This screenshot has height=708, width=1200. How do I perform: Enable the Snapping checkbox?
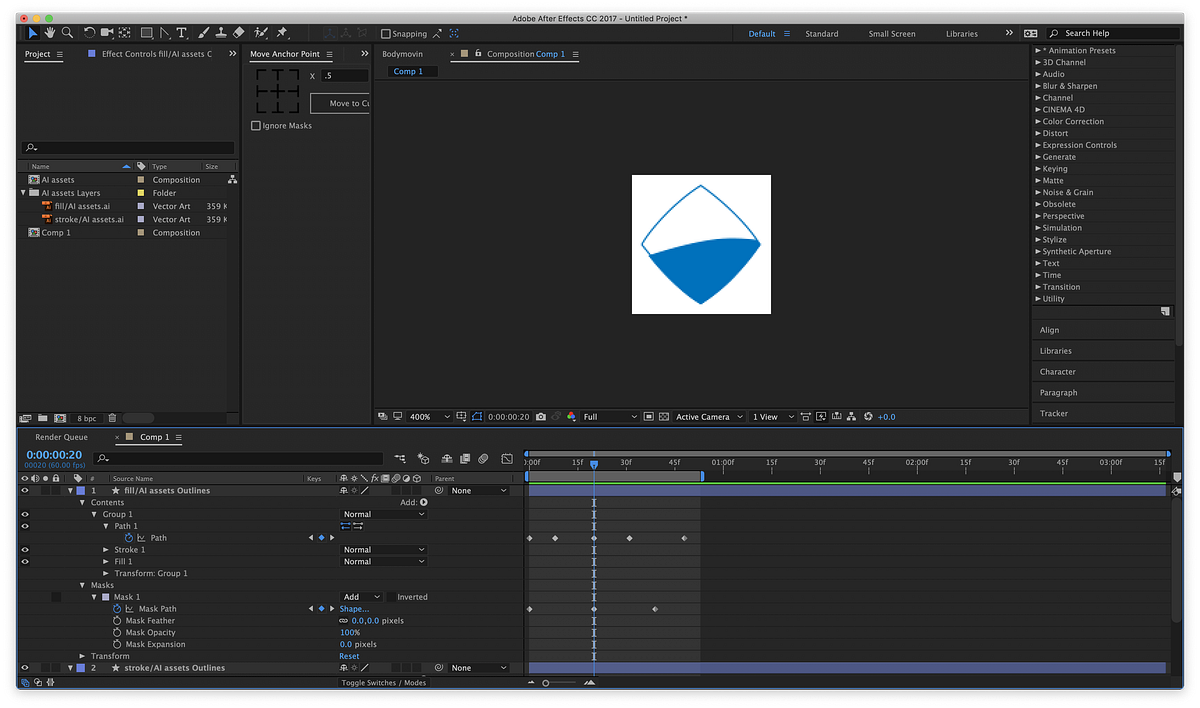386,34
